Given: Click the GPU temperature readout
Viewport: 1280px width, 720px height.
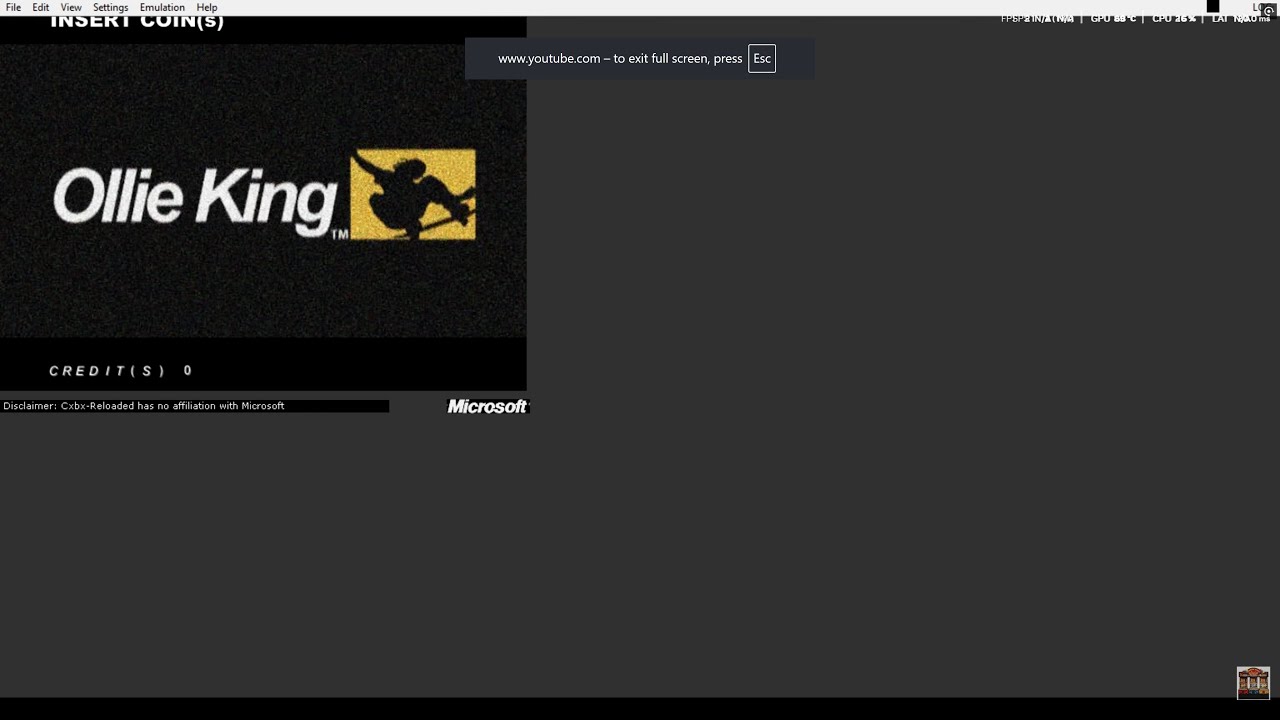Looking at the screenshot, I should (1113, 19).
